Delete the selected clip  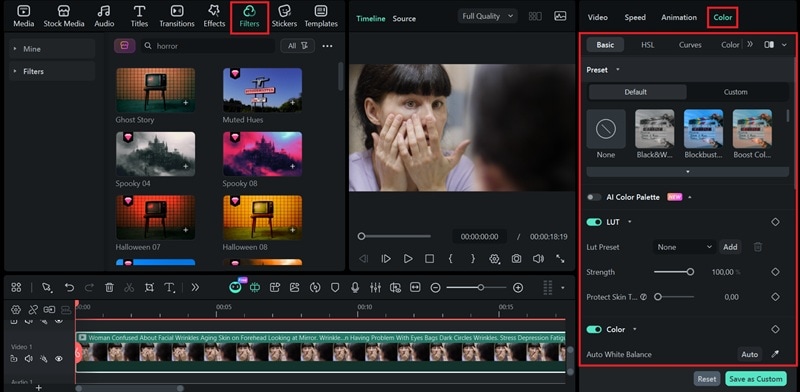109,287
